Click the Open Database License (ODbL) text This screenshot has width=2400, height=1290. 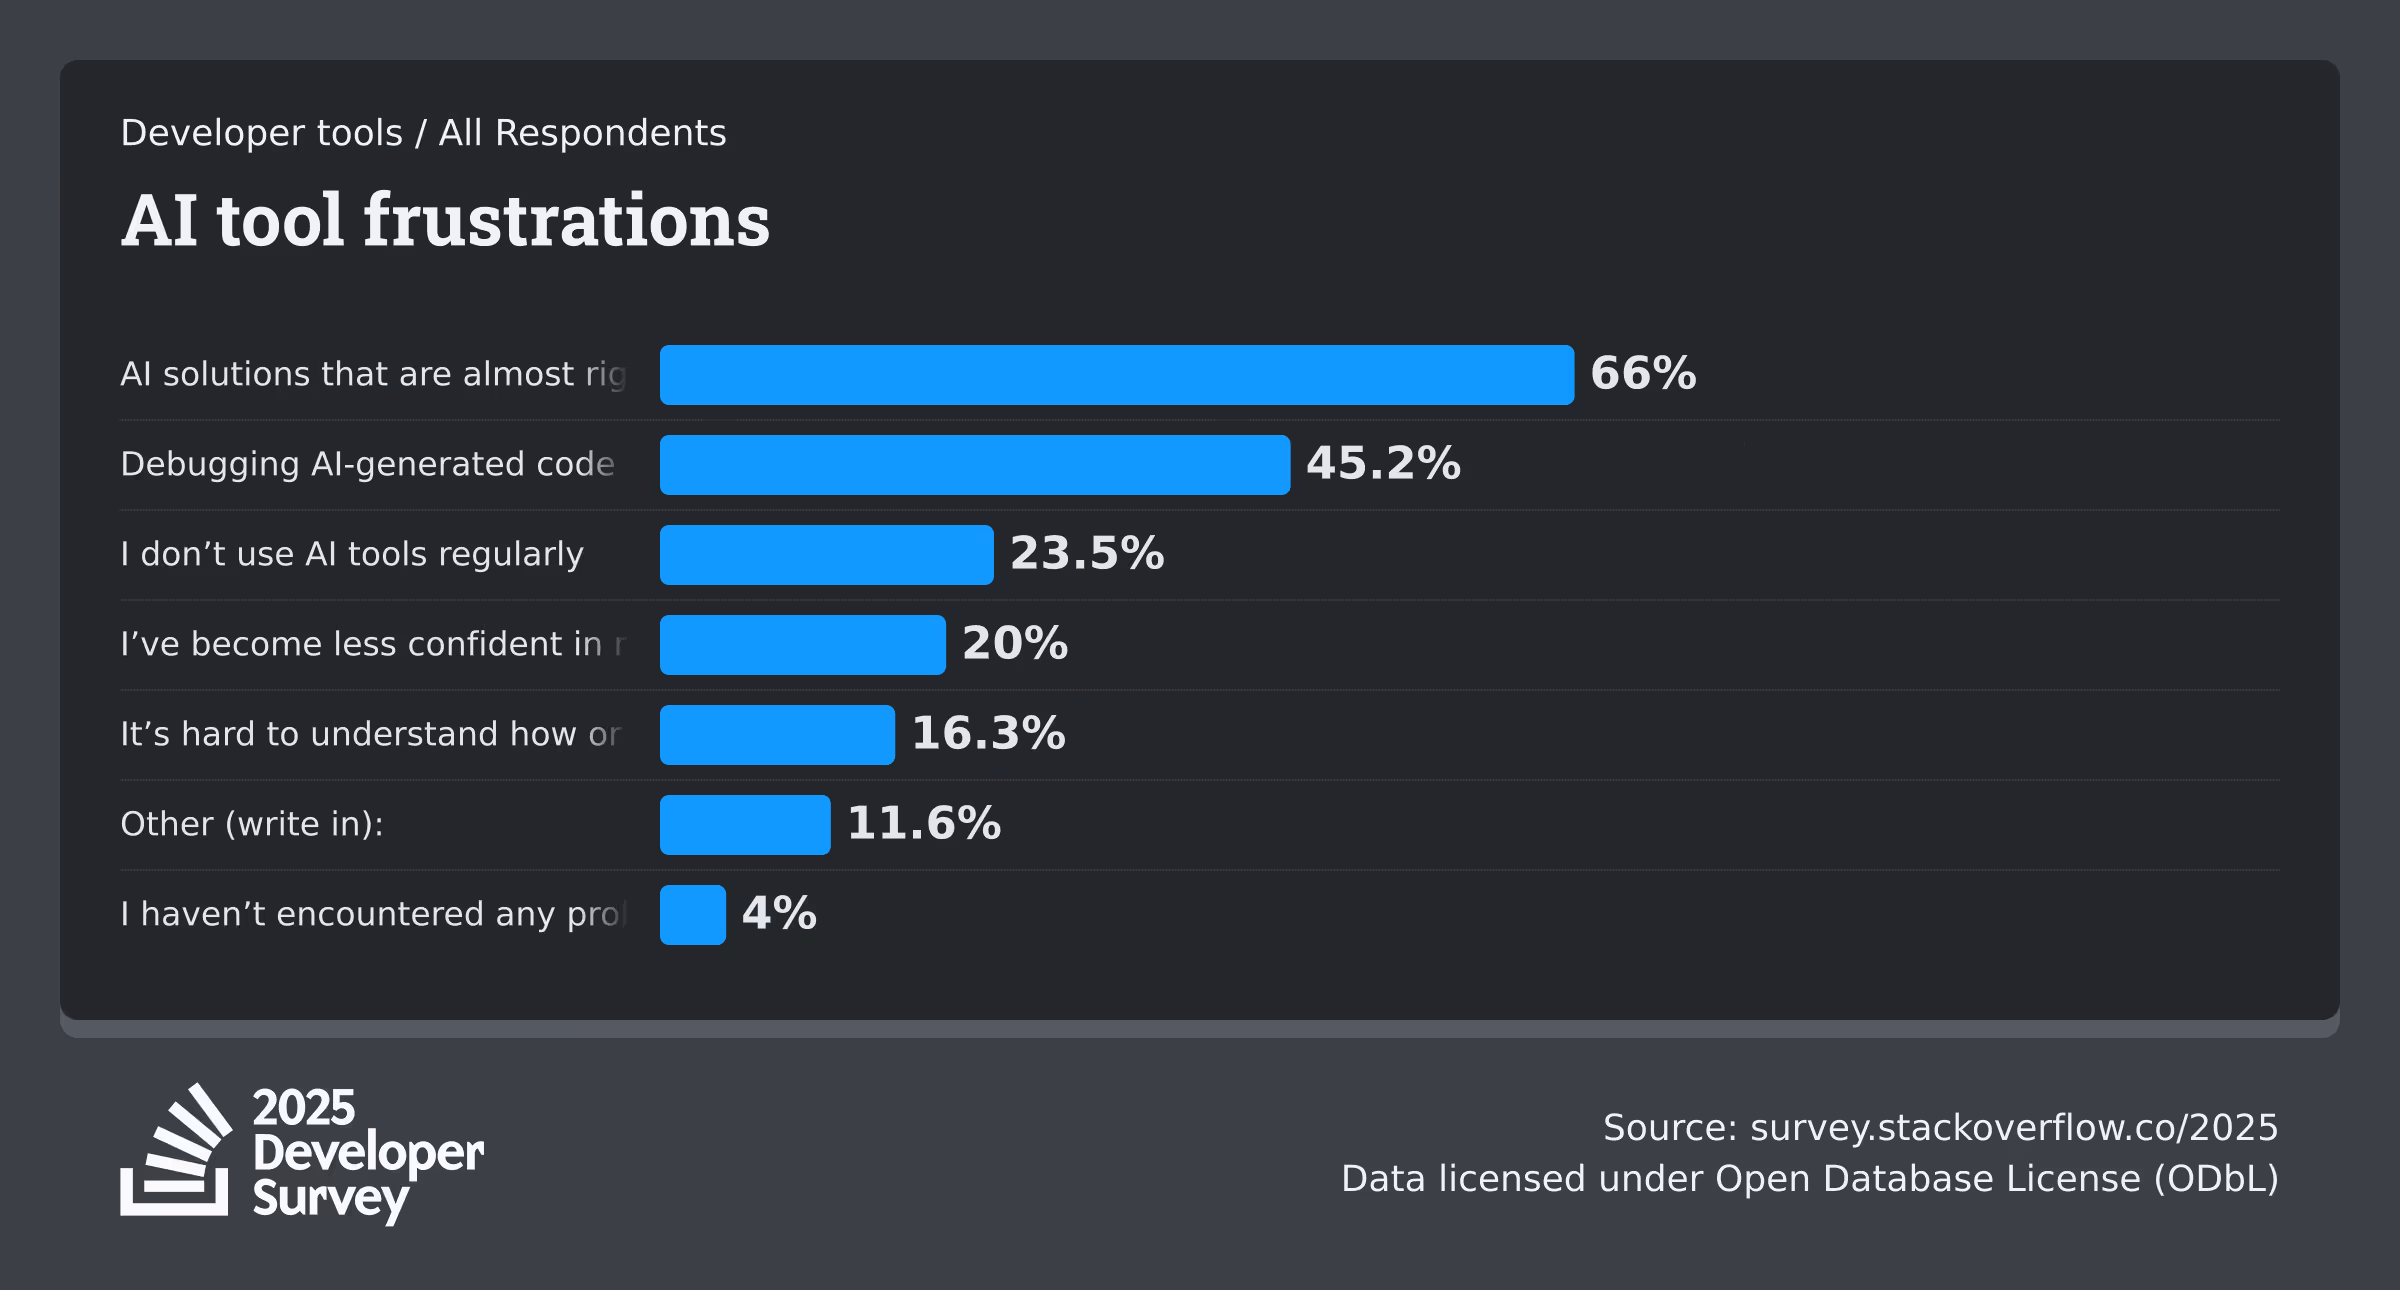pos(1997,1180)
